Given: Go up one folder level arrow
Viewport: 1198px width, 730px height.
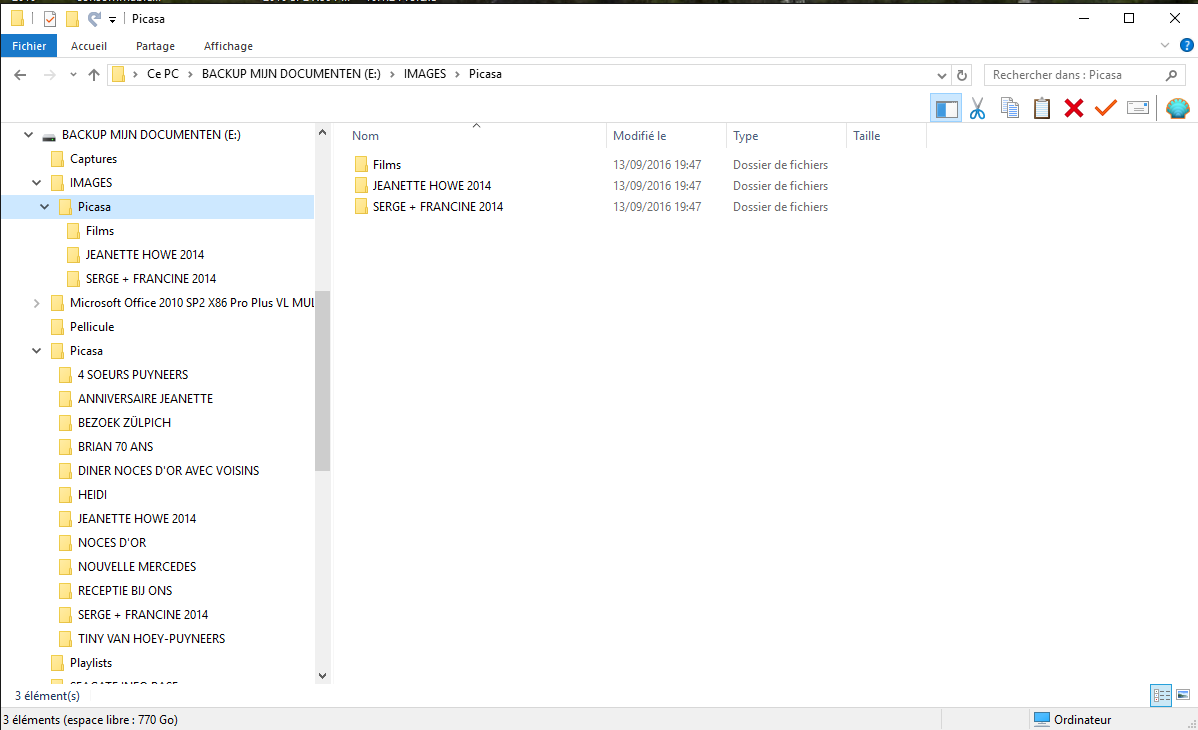Looking at the screenshot, I should click(94, 75).
